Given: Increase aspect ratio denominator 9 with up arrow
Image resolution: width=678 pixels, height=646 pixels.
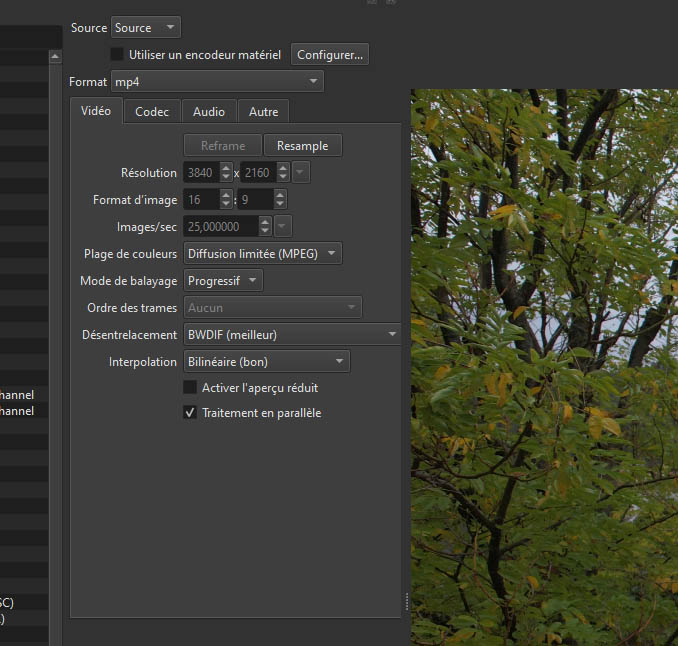Looking at the screenshot, I should 280,195.
